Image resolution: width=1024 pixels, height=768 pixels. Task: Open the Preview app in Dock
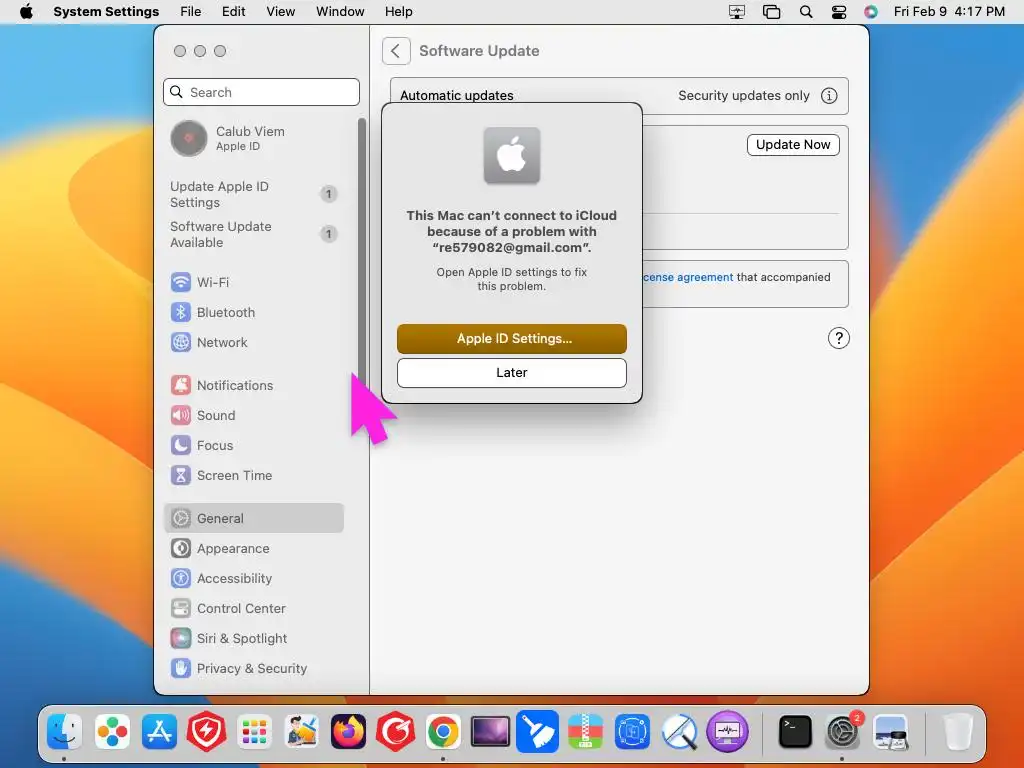click(x=891, y=731)
